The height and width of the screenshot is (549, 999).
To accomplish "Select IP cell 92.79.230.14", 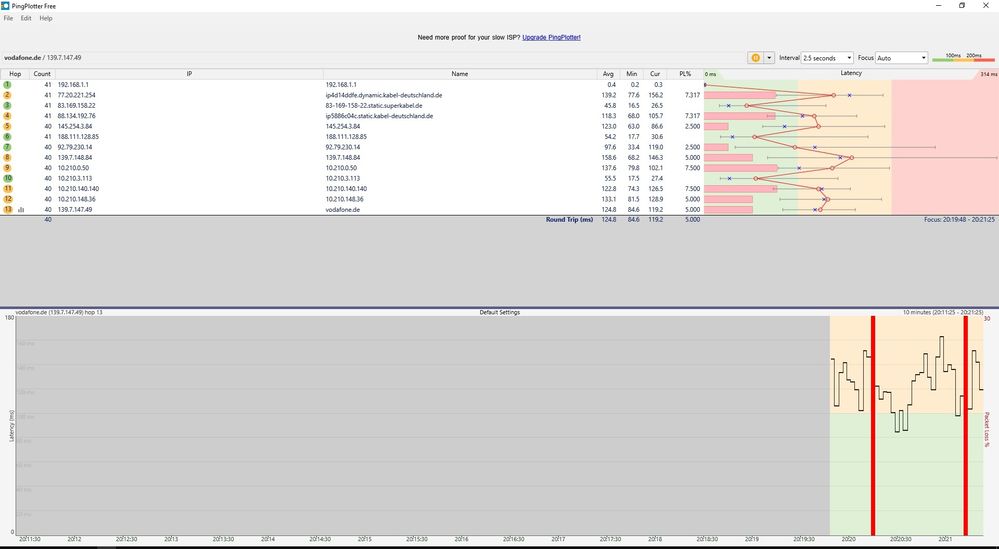I will click(75, 147).
